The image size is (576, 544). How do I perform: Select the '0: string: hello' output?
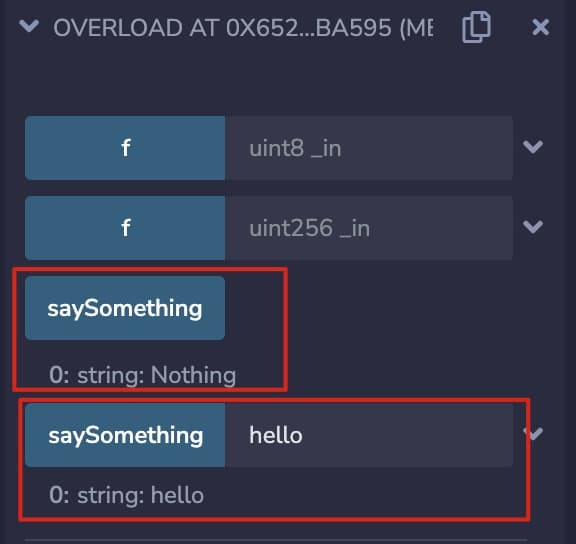pyautogui.click(x=126, y=495)
